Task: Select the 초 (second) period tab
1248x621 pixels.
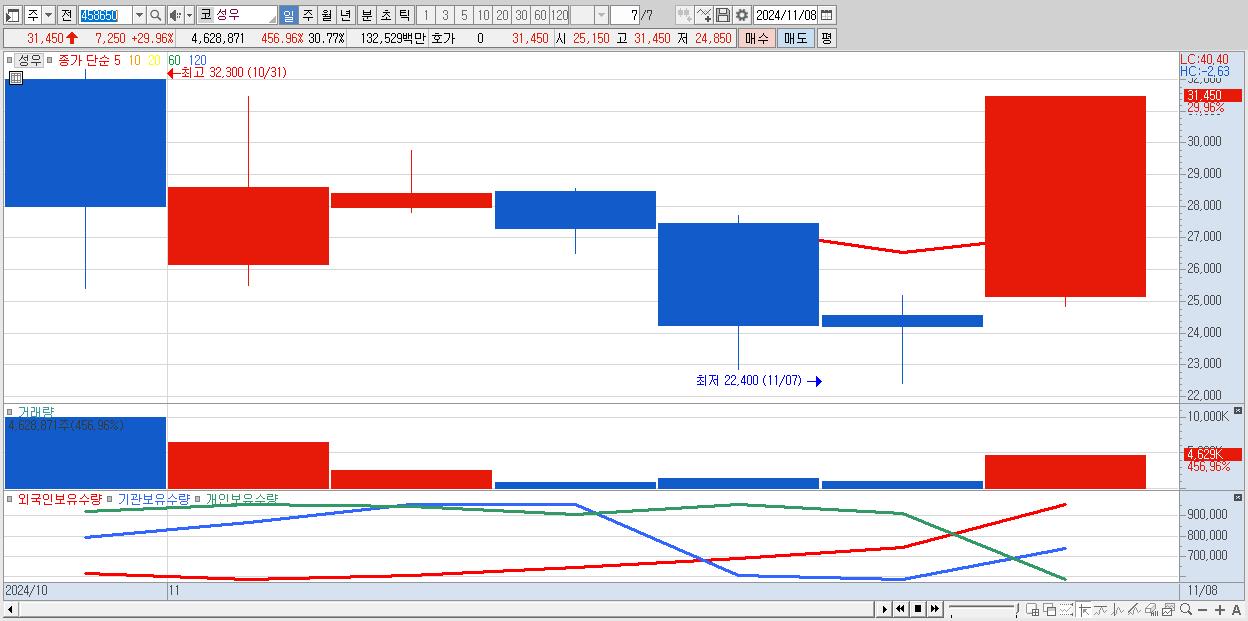Action: 386,15
